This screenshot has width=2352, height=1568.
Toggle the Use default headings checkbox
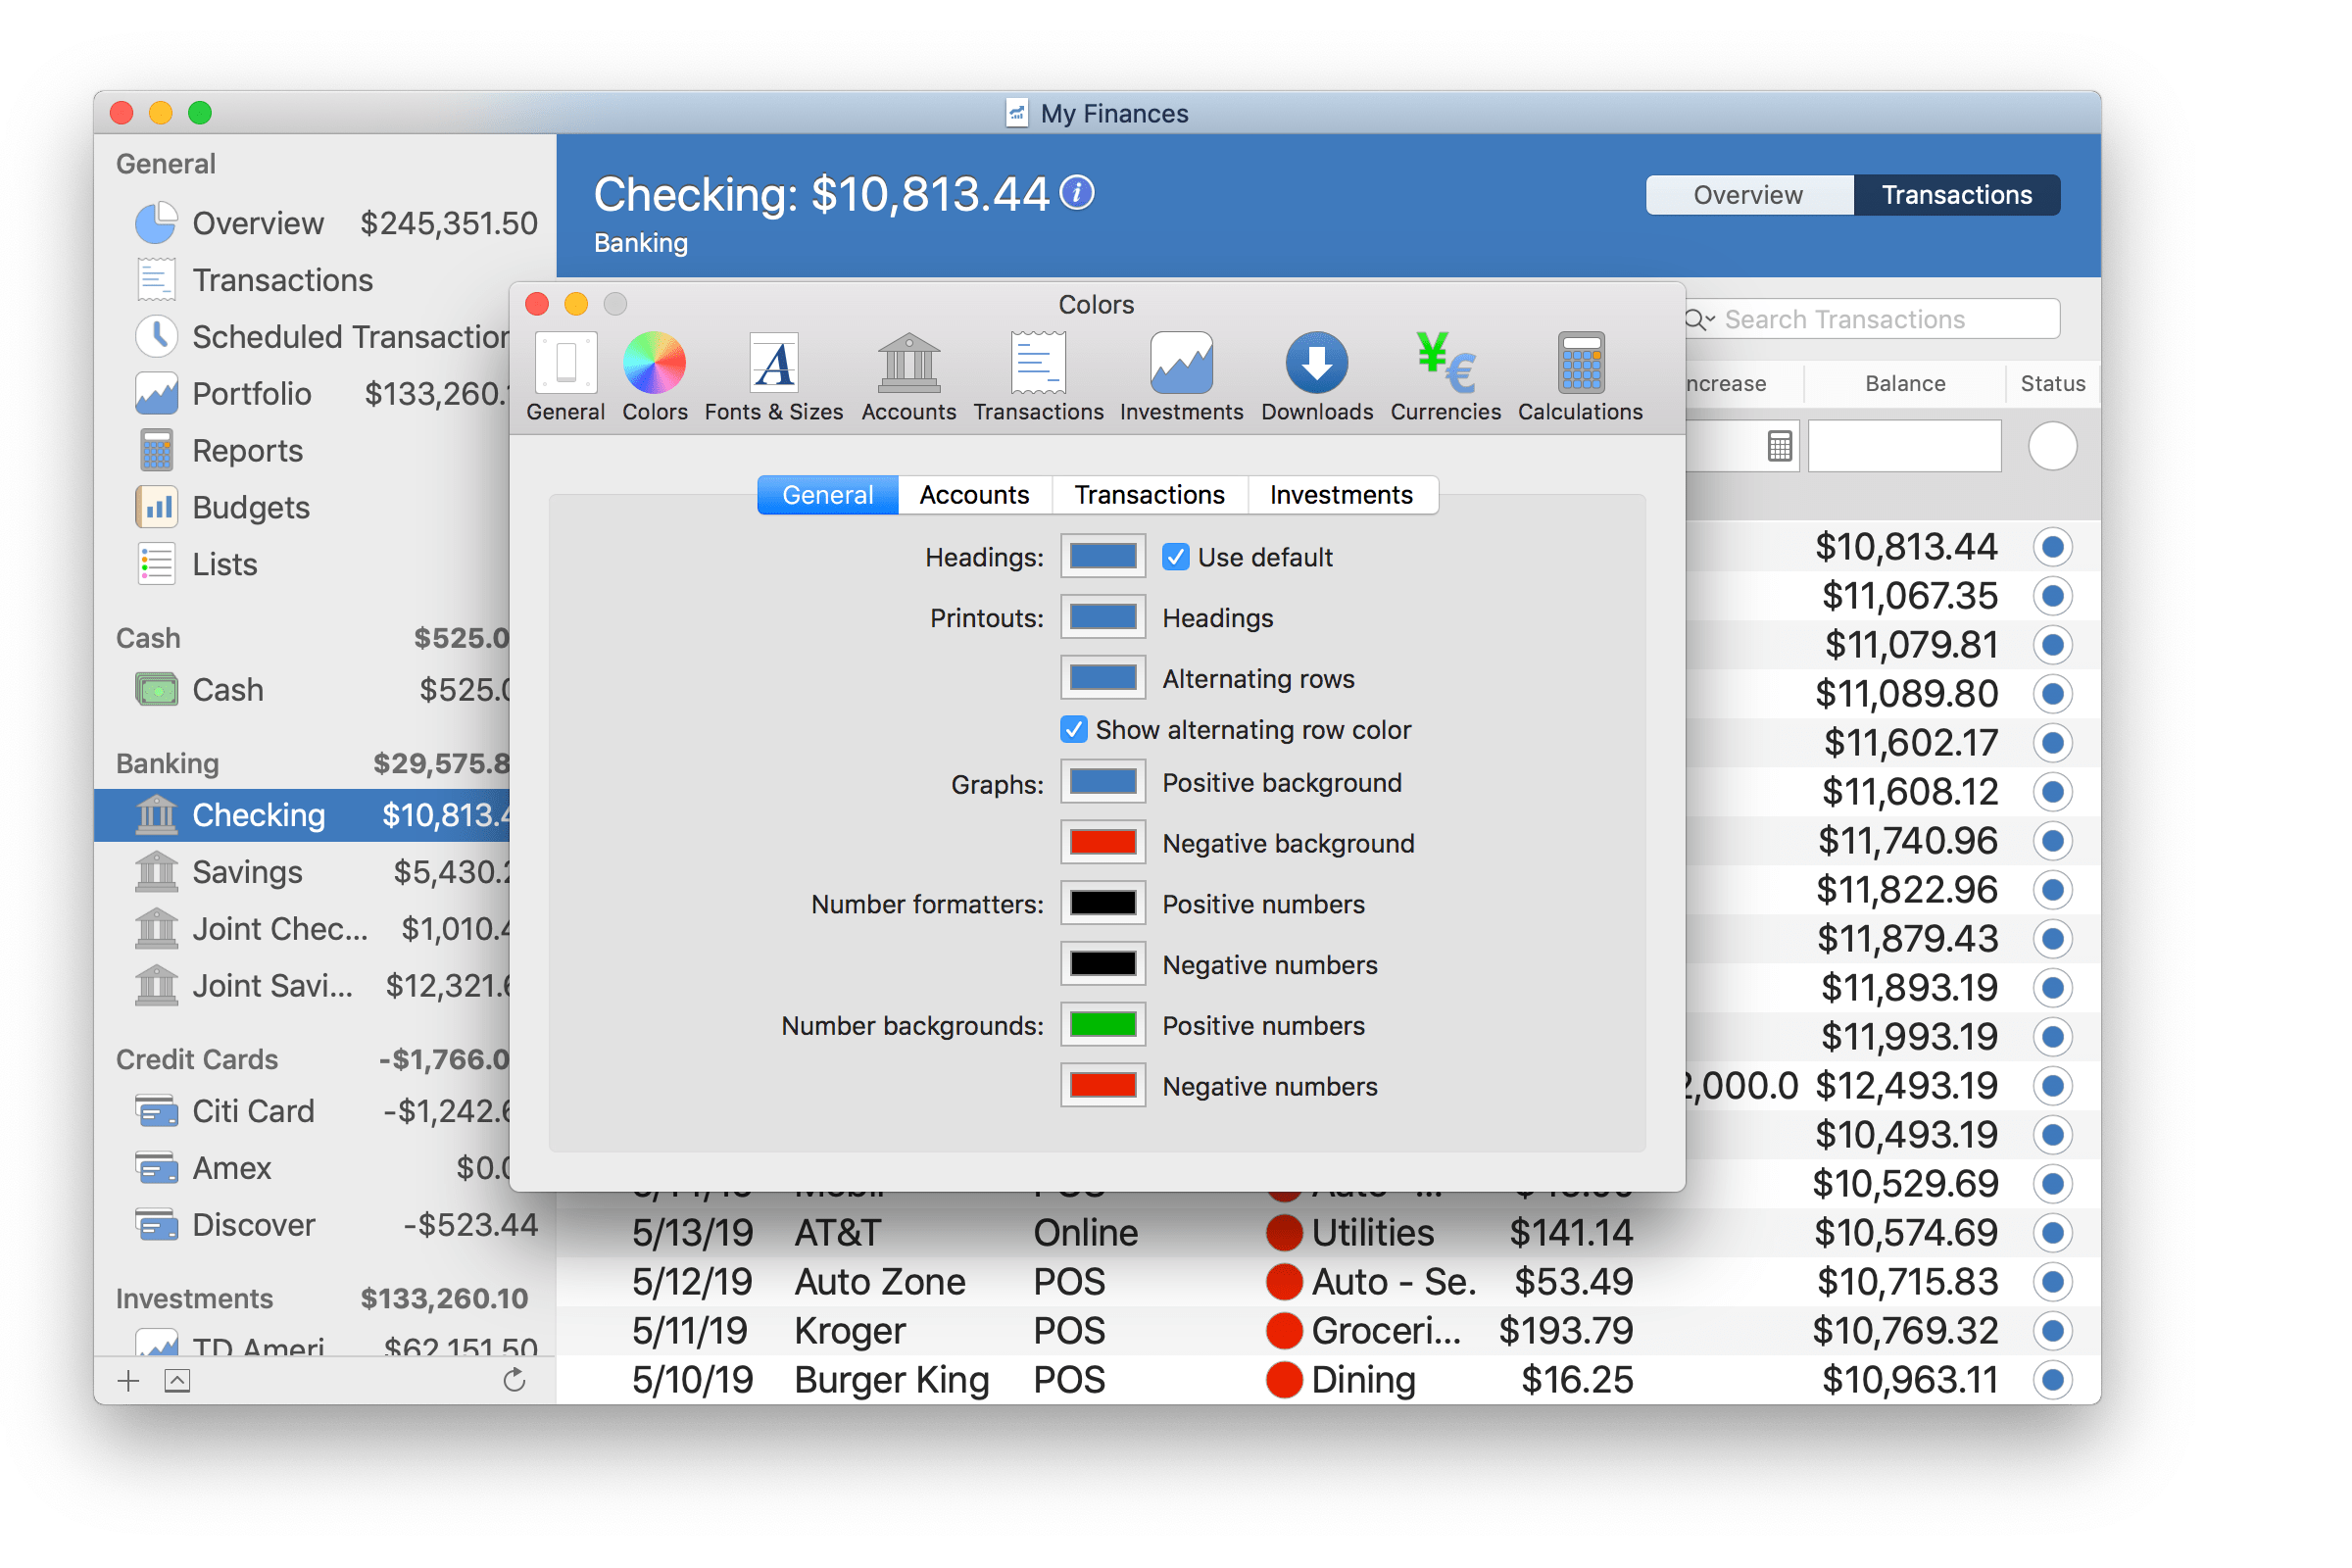coord(1176,557)
